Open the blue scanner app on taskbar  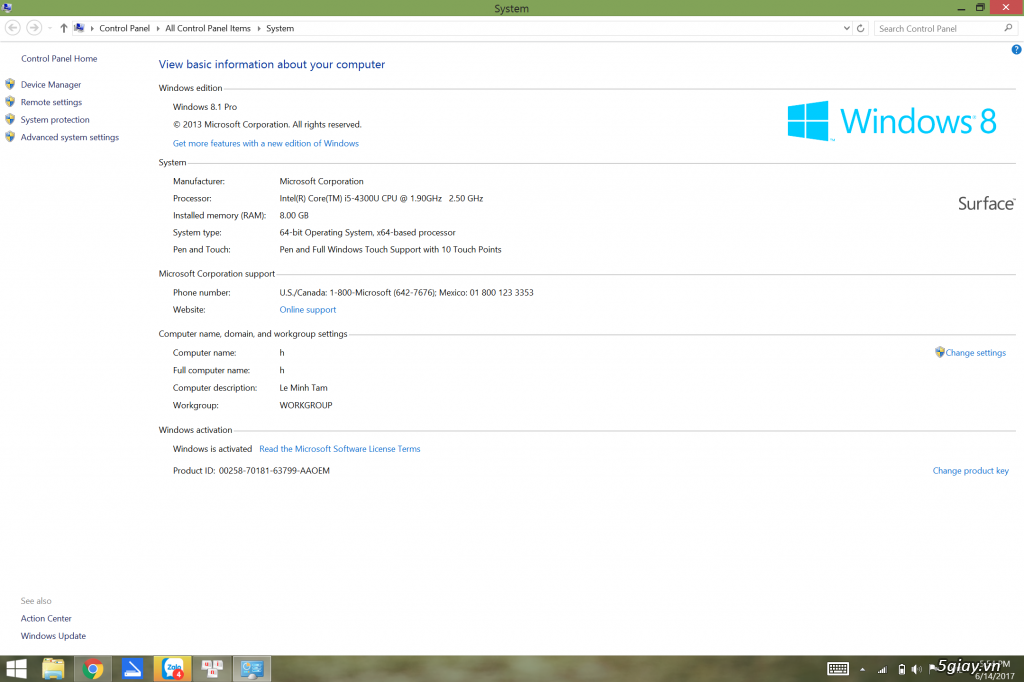click(133, 669)
